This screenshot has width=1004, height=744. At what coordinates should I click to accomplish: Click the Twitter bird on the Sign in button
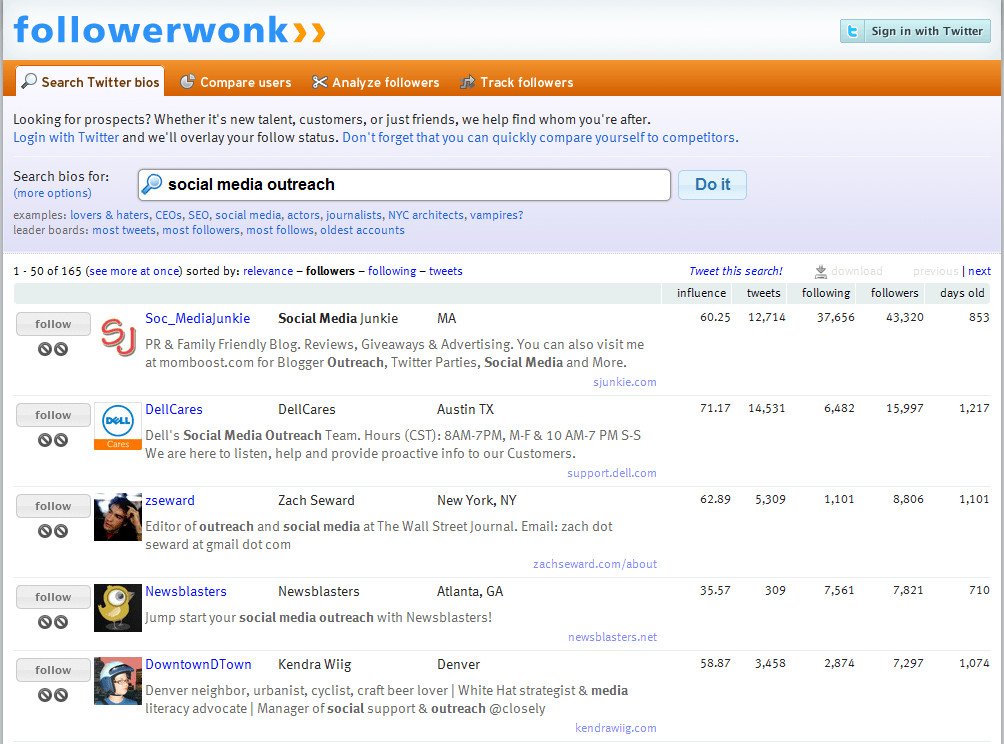[853, 30]
